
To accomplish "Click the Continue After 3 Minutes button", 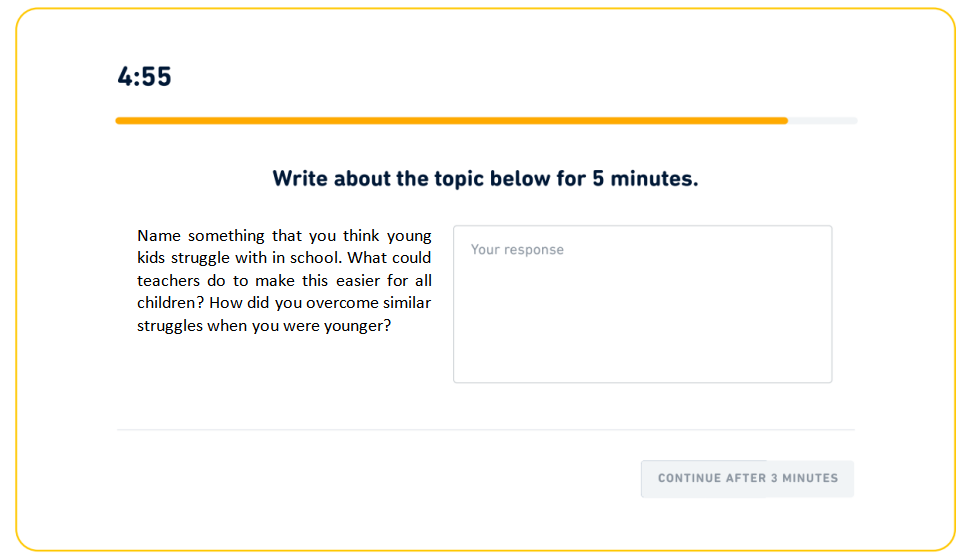I will 747,479.
